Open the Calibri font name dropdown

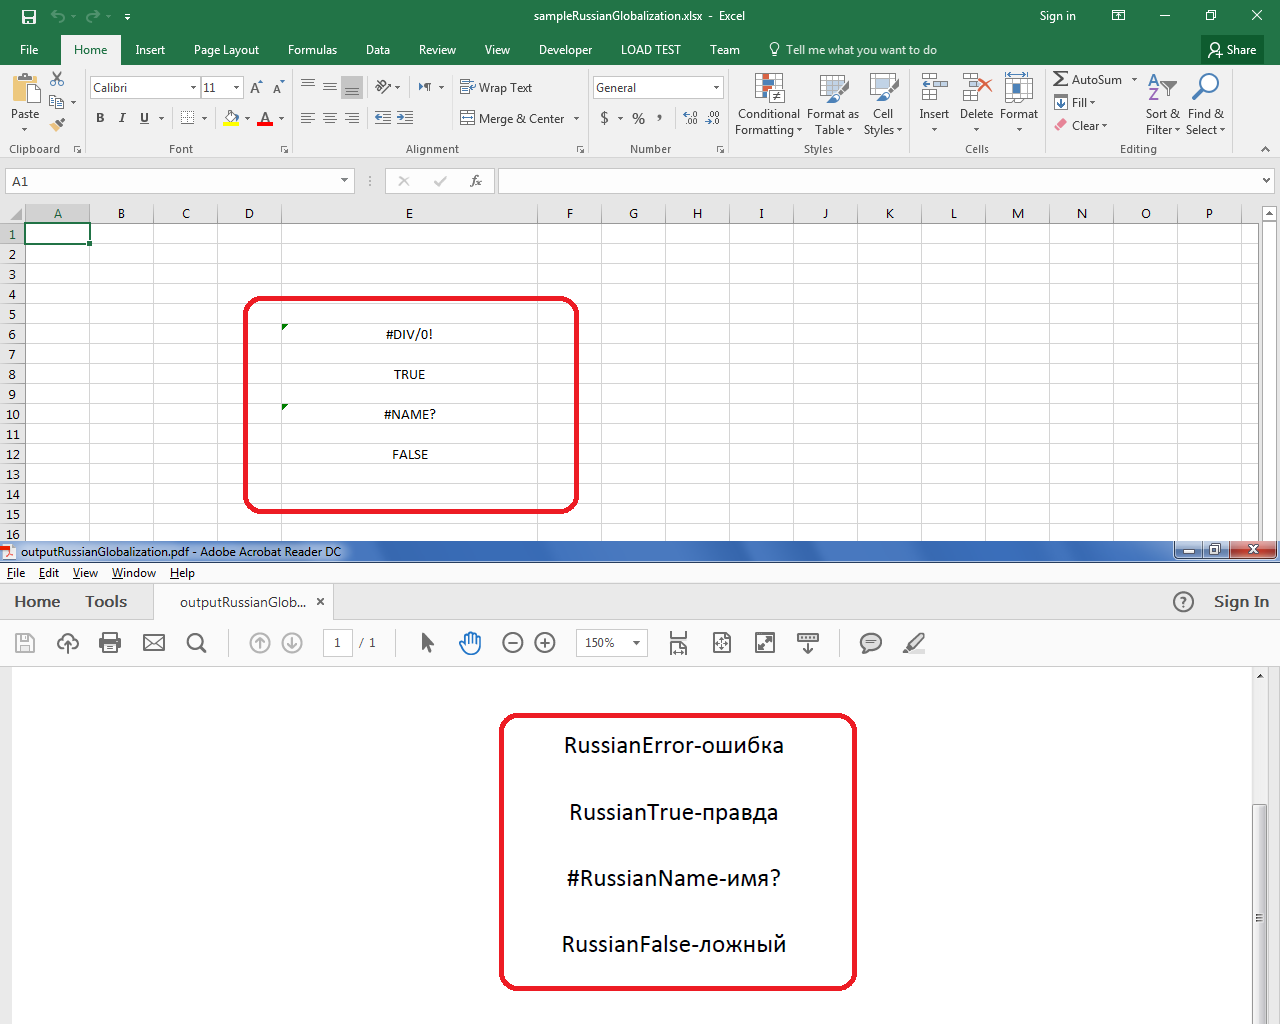[x=193, y=88]
